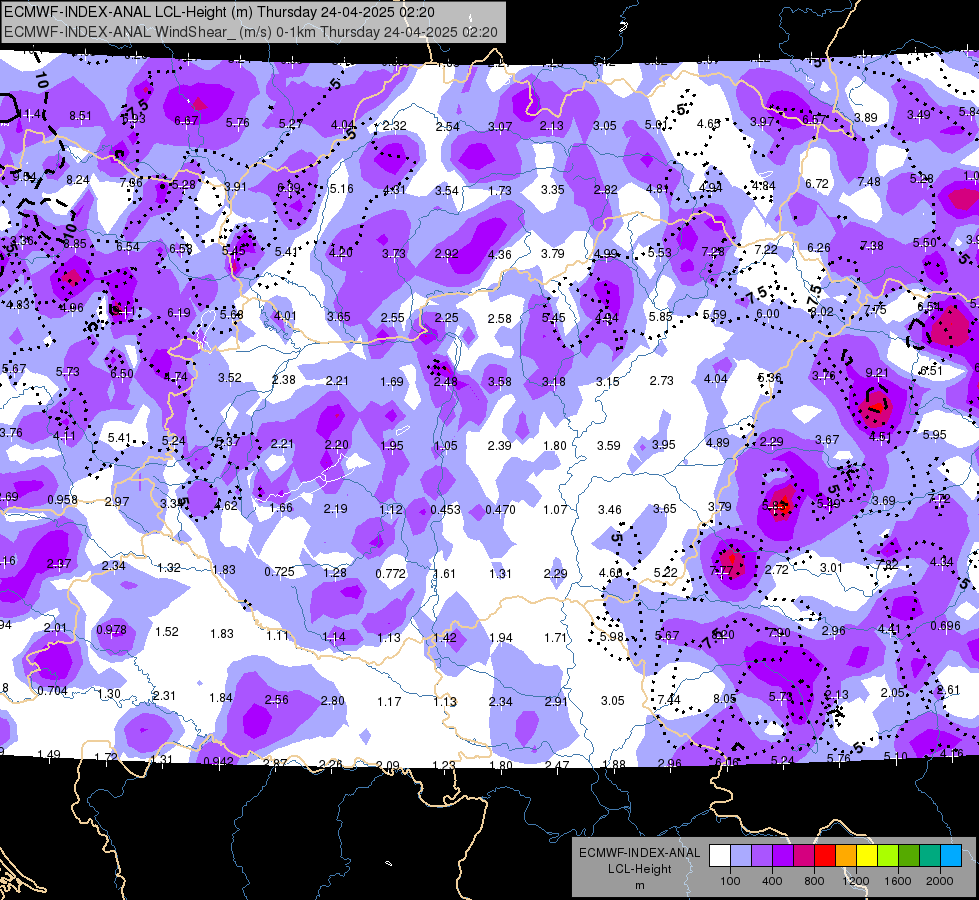Click the wind shear value 9.21
Image resolution: width=979 pixels, height=900 pixels.
click(877, 373)
